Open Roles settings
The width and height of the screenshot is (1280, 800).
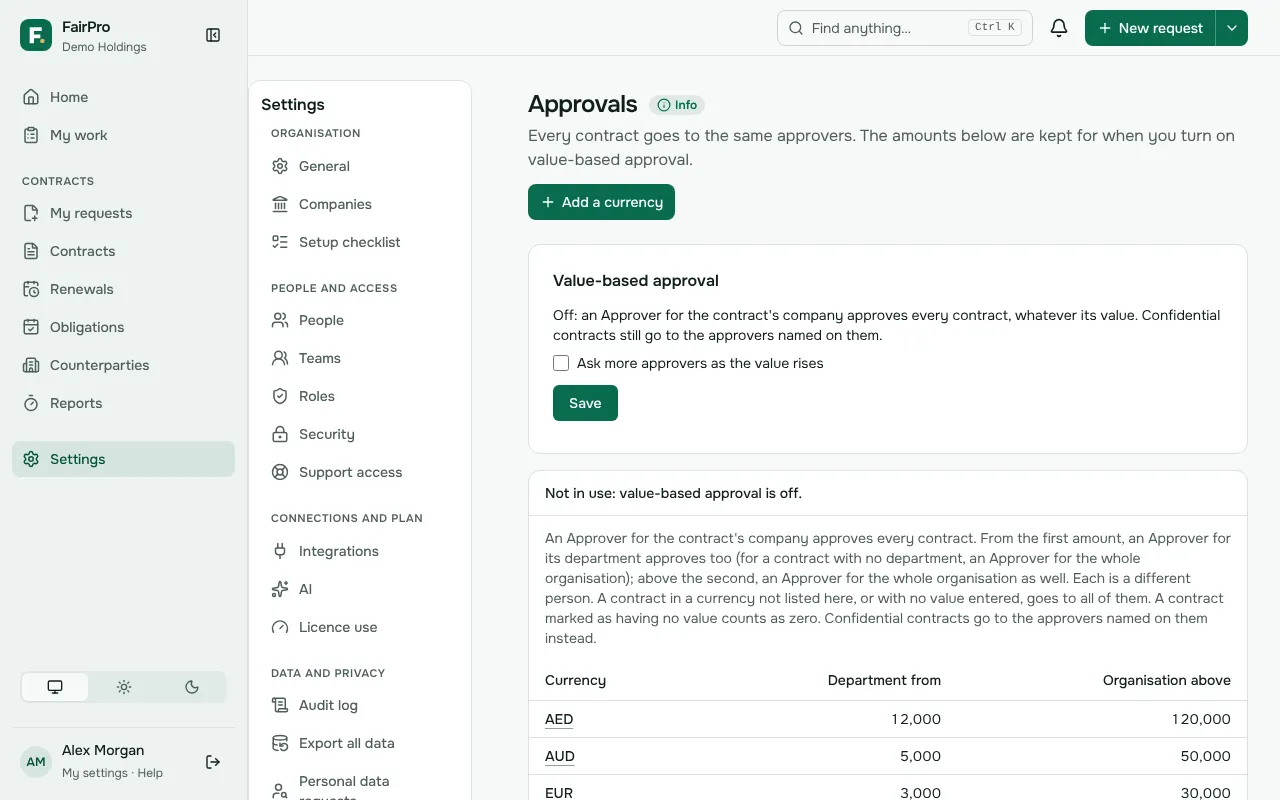360,396
